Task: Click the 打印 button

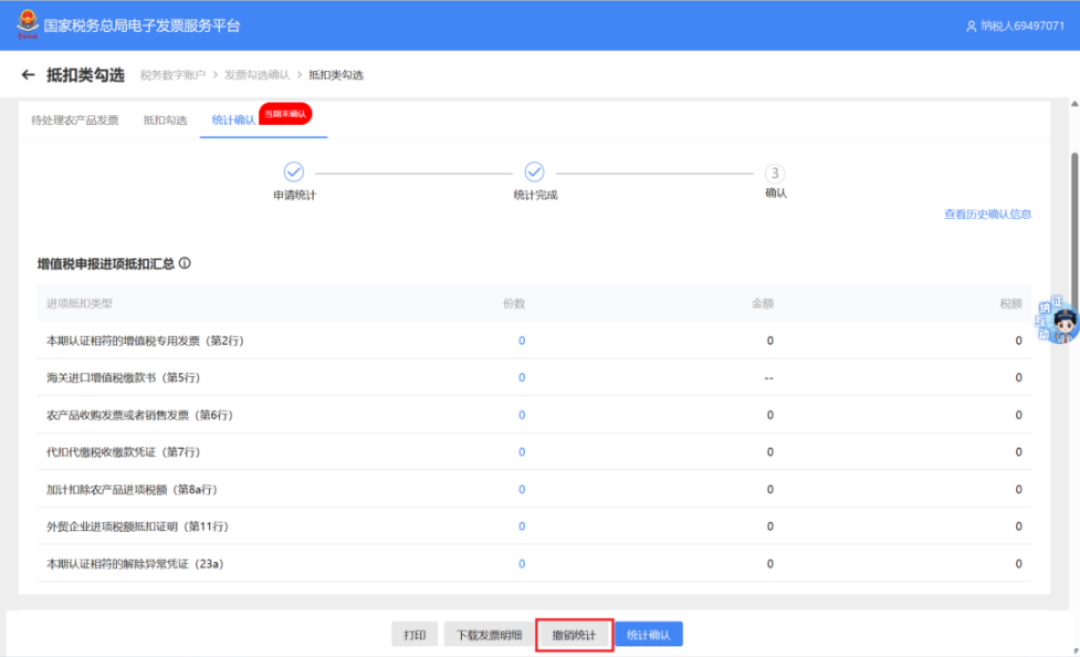Action: tap(415, 634)
